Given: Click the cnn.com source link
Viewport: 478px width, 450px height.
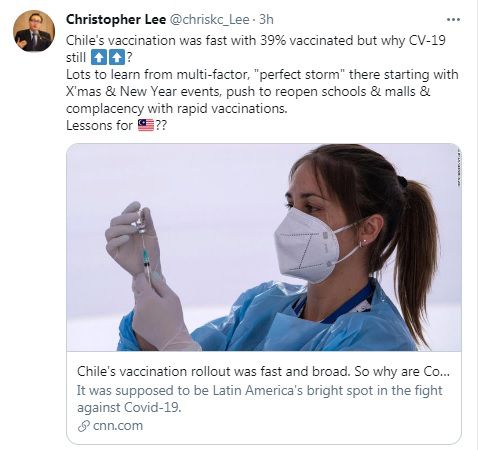Looking at the screenshot, I should coord(118,426).
